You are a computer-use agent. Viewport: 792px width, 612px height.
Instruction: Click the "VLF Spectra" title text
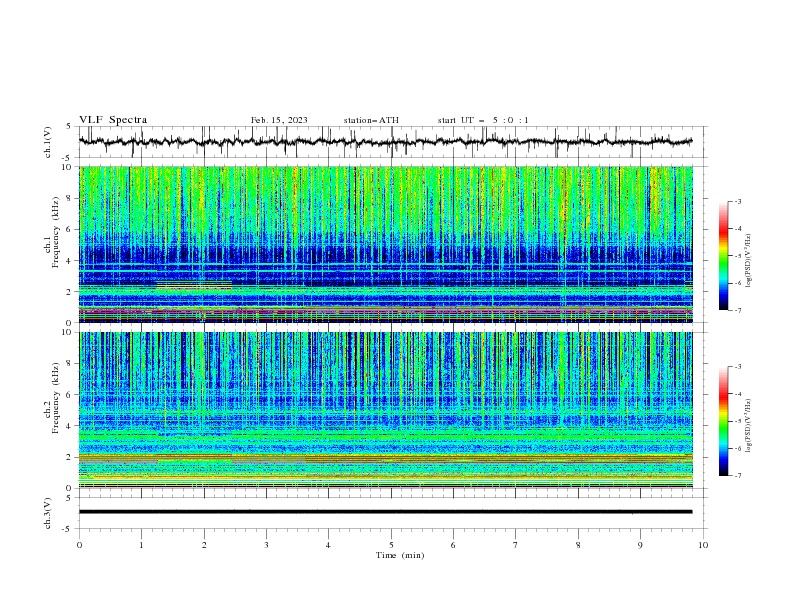pyautogui.click(x=113, y=120)
